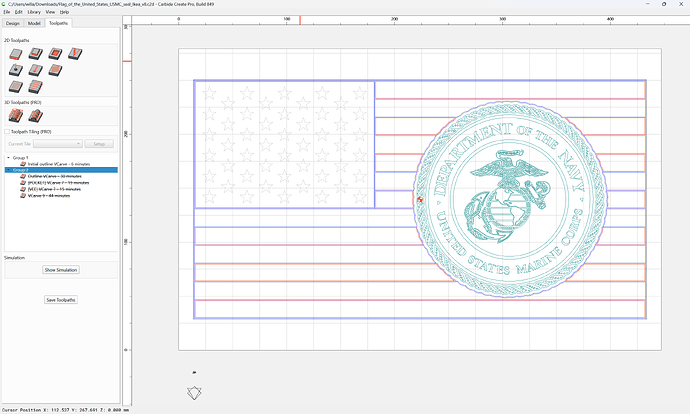Open the Help menu
This screenshot has height=414, width=690.
(x=64, y=12)
